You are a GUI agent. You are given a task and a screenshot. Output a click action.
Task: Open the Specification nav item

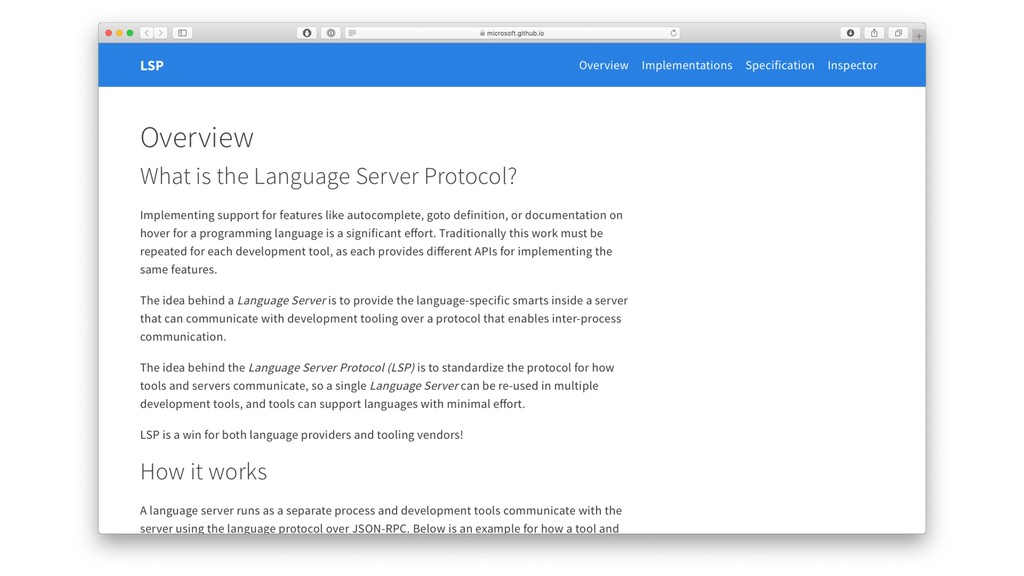click(780, 65)
